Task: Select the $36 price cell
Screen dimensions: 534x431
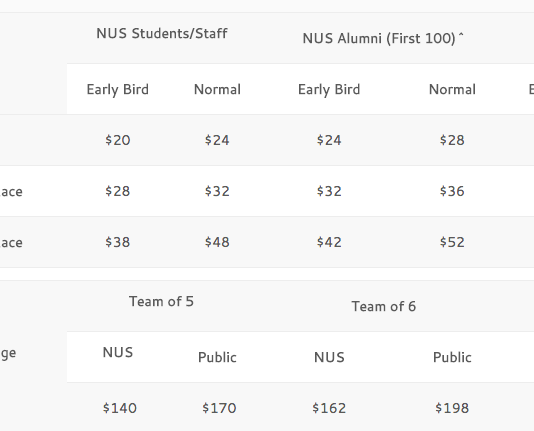Action: (452, 191)
